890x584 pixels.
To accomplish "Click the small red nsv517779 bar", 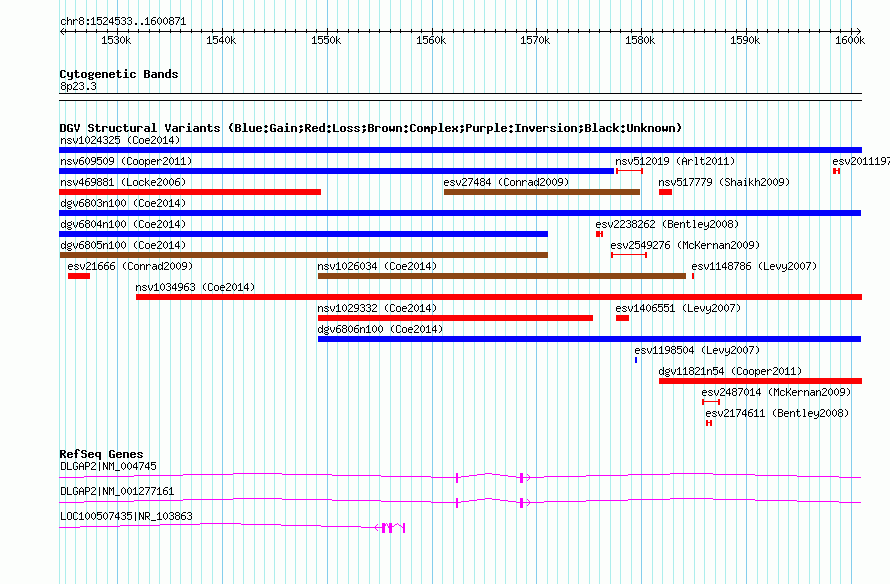I will coord(665,192).
